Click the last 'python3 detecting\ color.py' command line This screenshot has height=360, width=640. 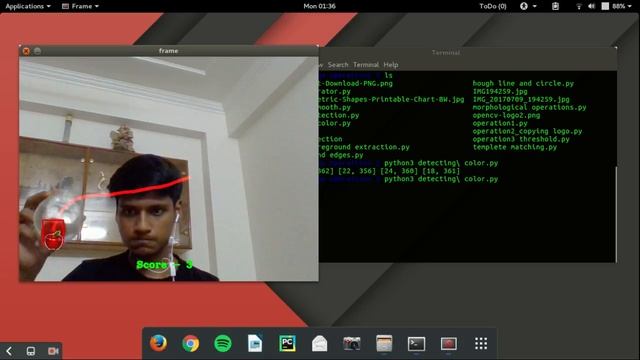tap(441, 179)
